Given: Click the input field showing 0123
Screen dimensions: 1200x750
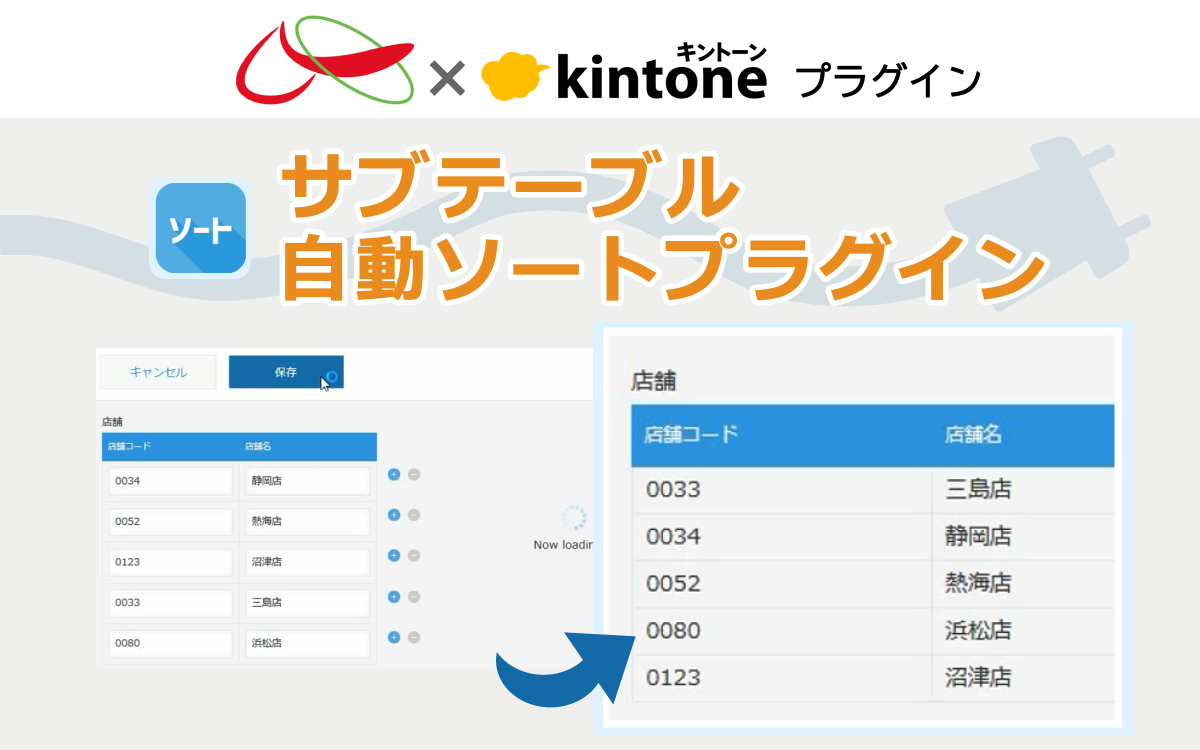Looking at the screenshot, I should [x=170, y=562].
